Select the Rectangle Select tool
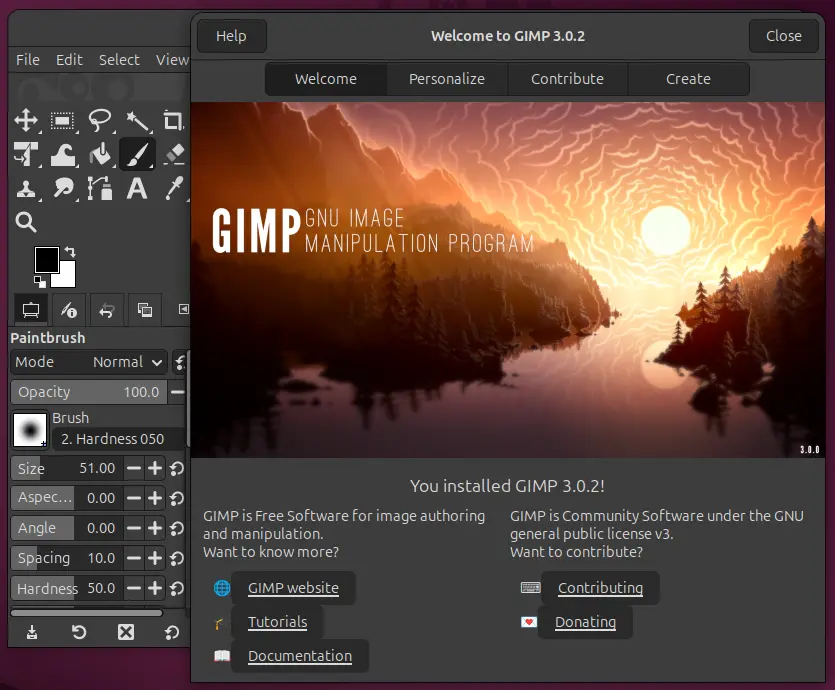 [63, 120]
